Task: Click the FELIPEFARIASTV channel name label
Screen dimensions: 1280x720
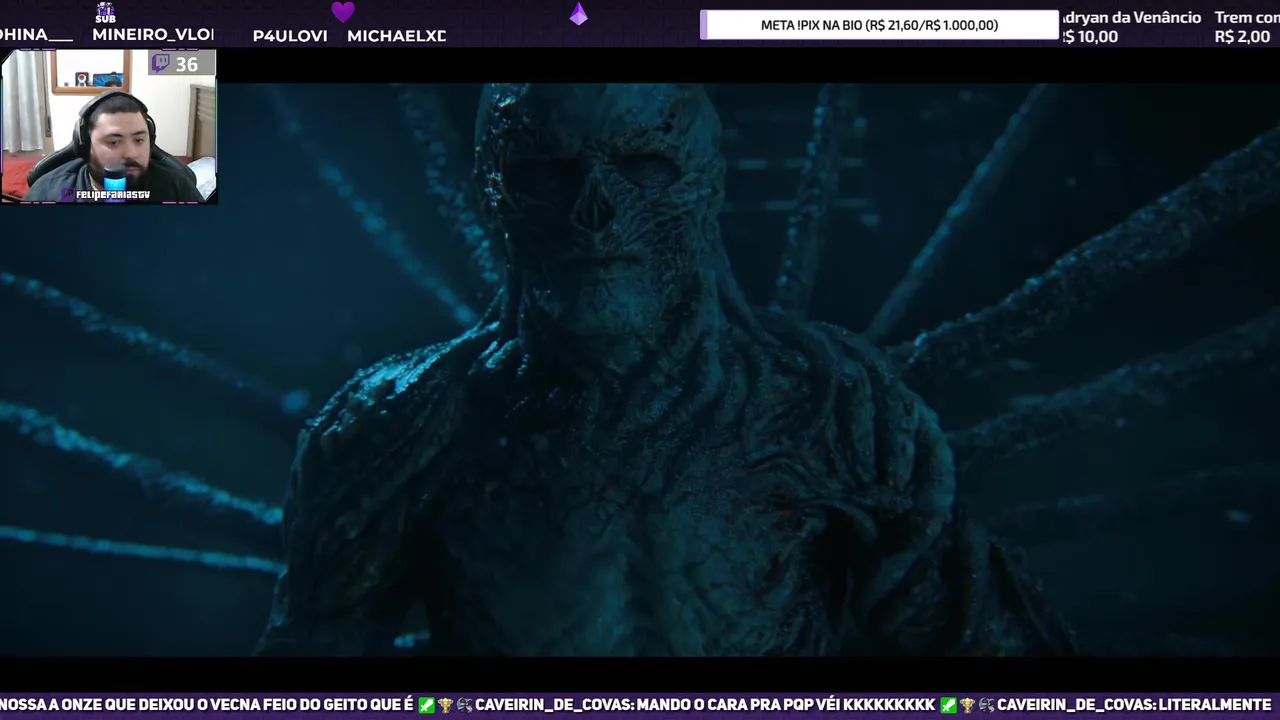Action: (113, 195)
